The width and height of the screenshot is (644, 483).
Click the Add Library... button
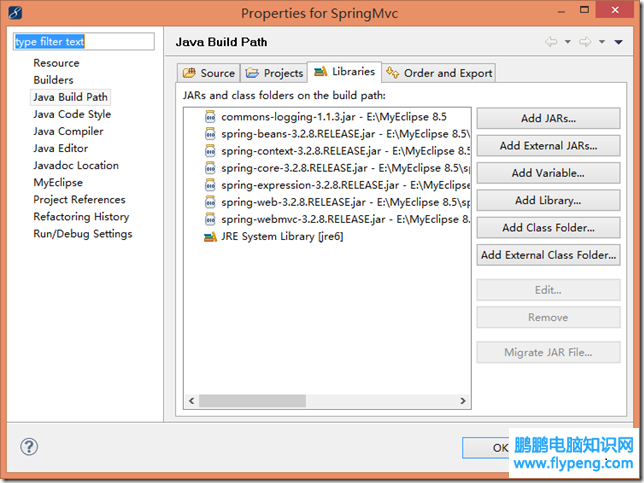(548, 200)
